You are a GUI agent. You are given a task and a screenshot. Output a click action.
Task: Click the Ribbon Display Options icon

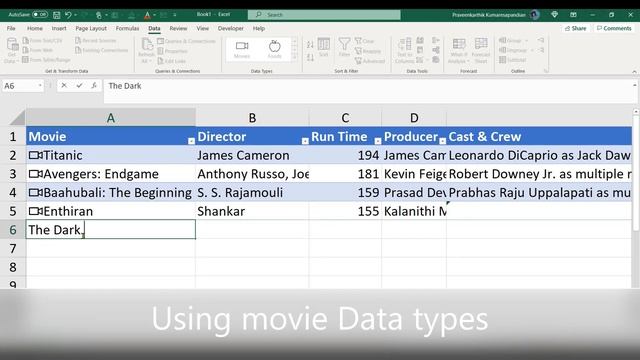[x=573, y=15]
